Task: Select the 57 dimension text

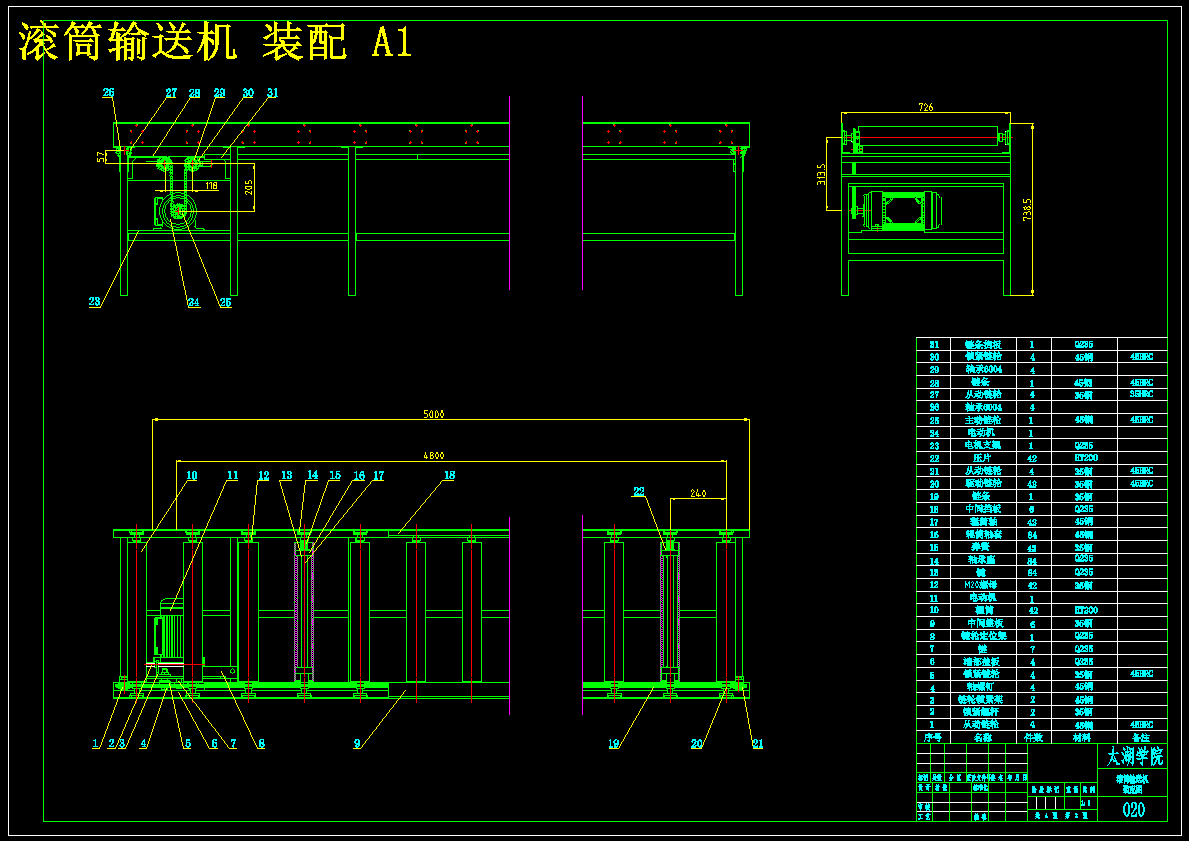Action: [x=102, y=157]
